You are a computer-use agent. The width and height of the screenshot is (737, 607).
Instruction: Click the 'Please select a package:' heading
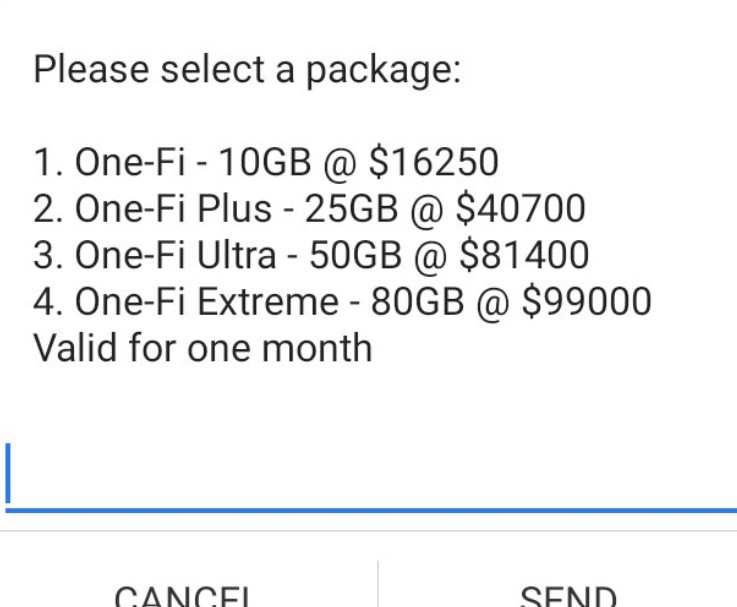pos(247,71)
